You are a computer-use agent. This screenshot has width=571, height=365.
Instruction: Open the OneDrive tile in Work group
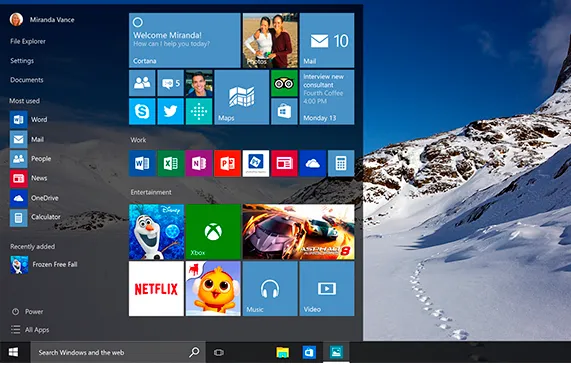coord(313,163)
